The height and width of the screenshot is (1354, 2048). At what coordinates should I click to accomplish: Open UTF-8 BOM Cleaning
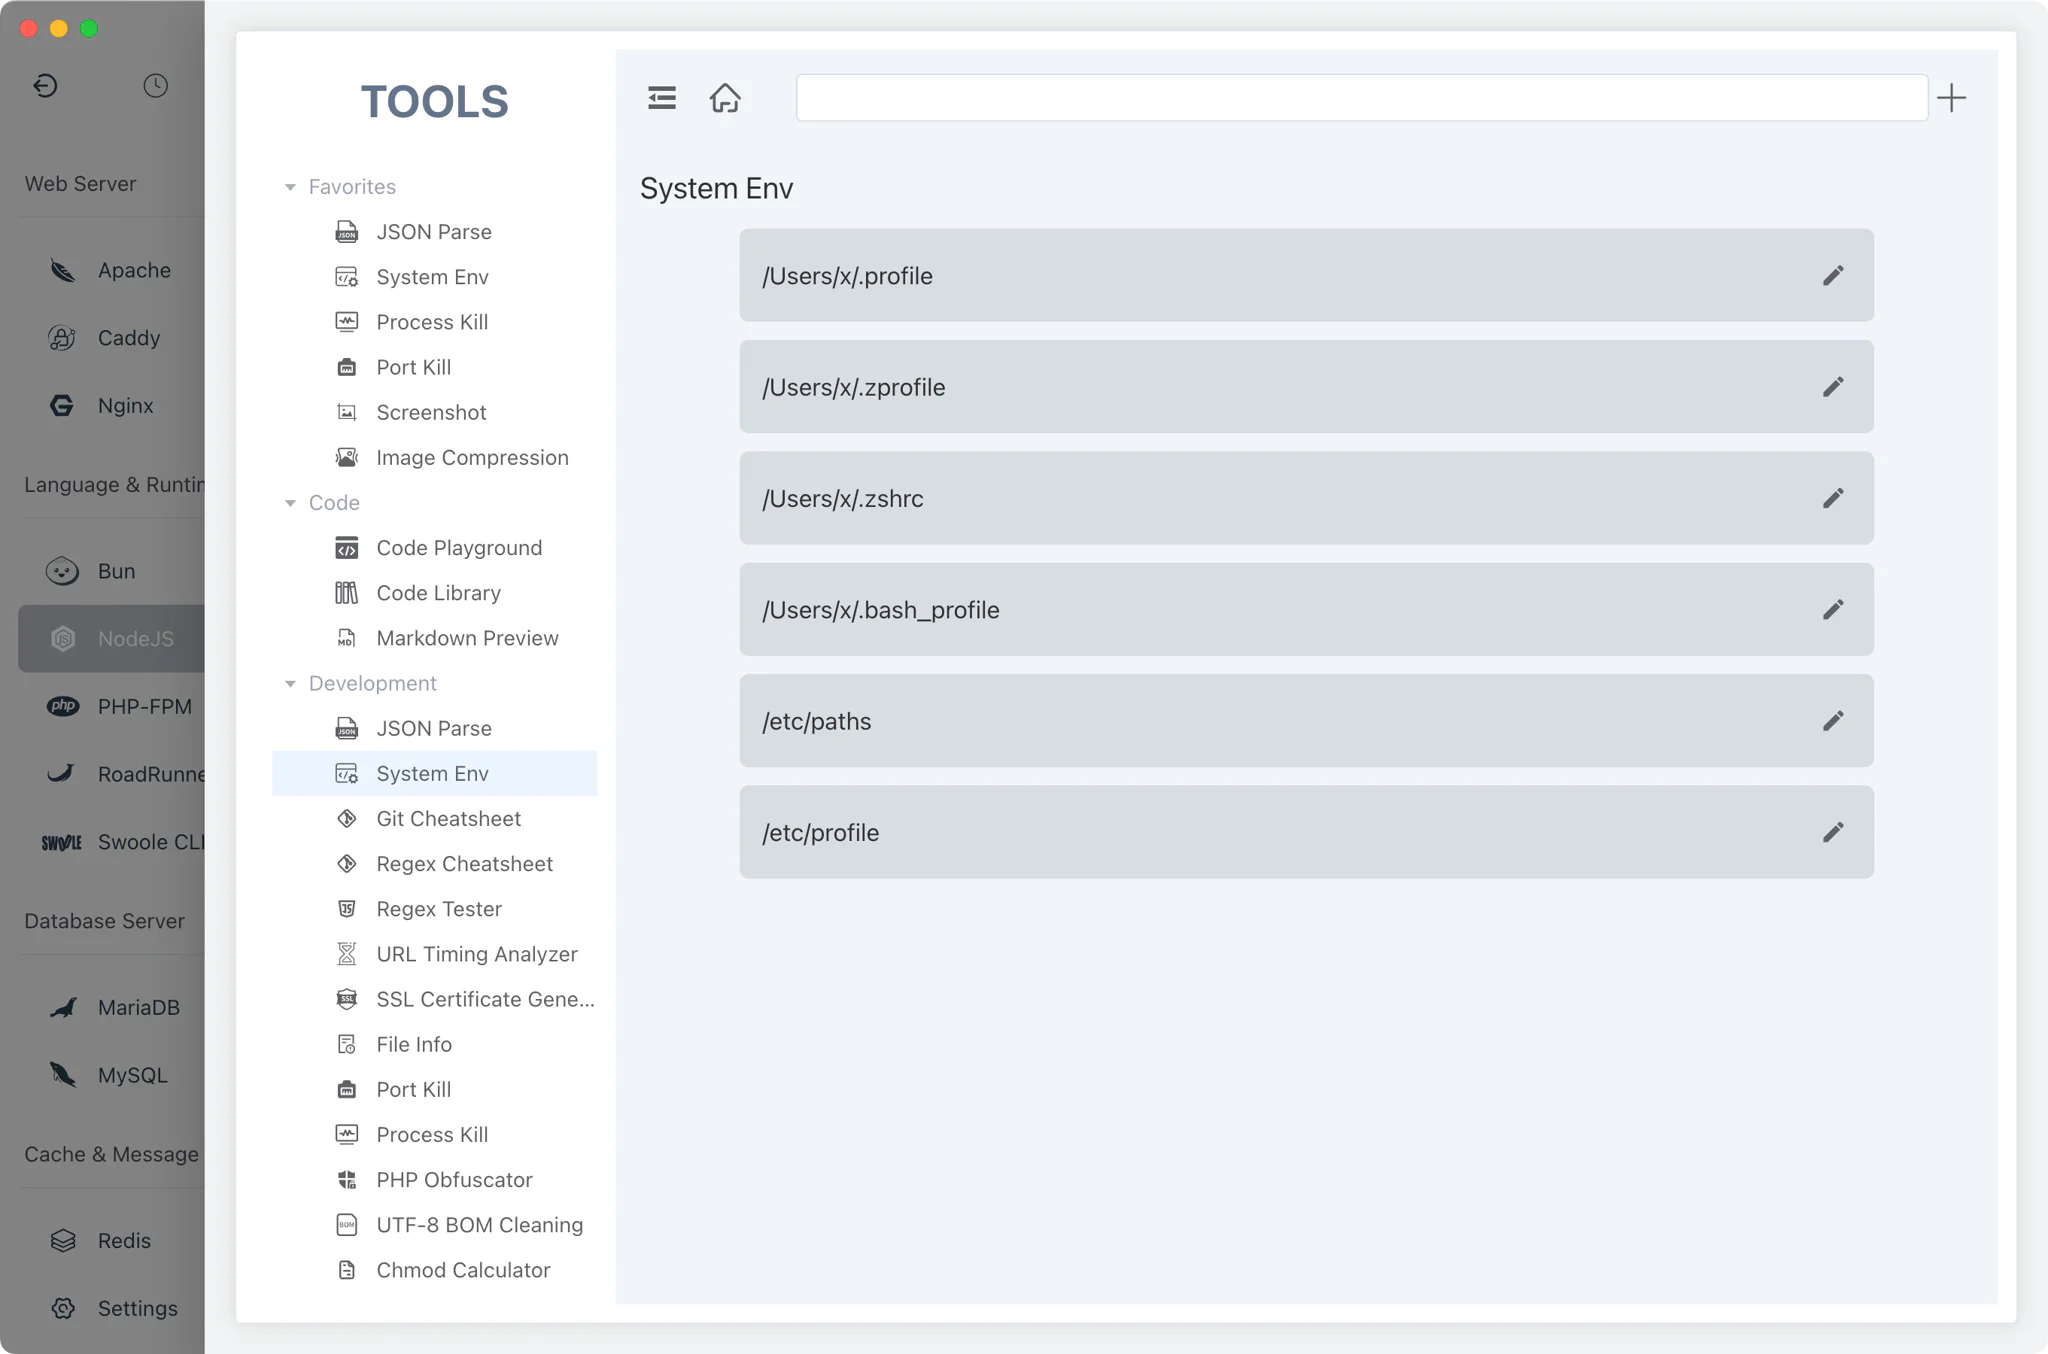(x=434, y=1225)
